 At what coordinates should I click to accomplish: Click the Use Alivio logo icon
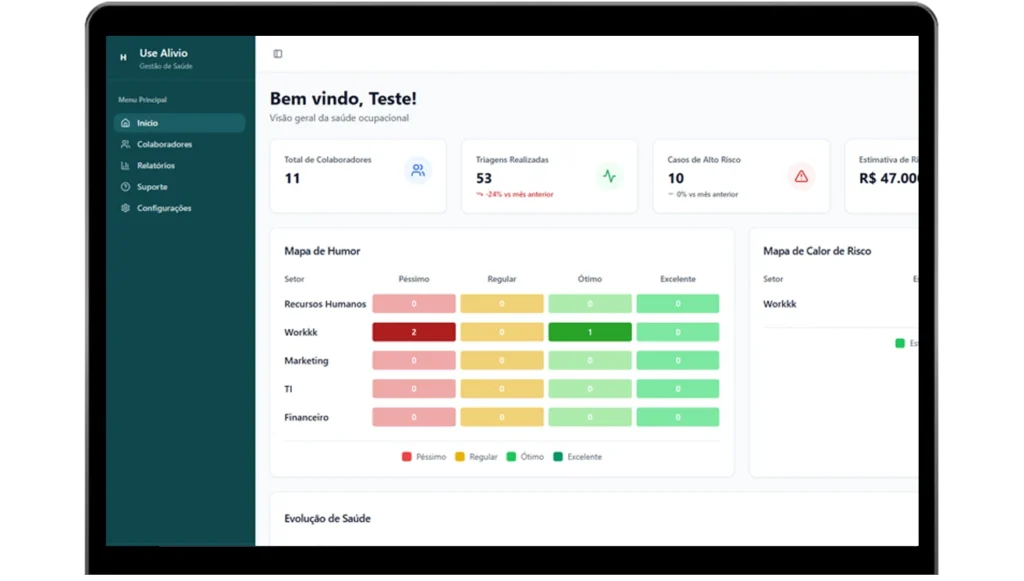[x=123, y=58]
